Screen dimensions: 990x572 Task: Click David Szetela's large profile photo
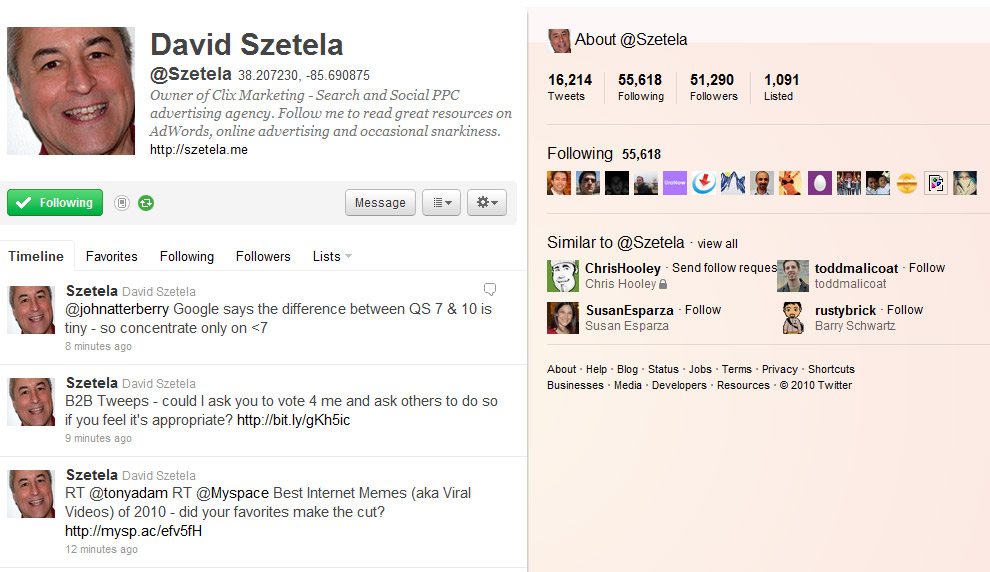click(71, 91)
